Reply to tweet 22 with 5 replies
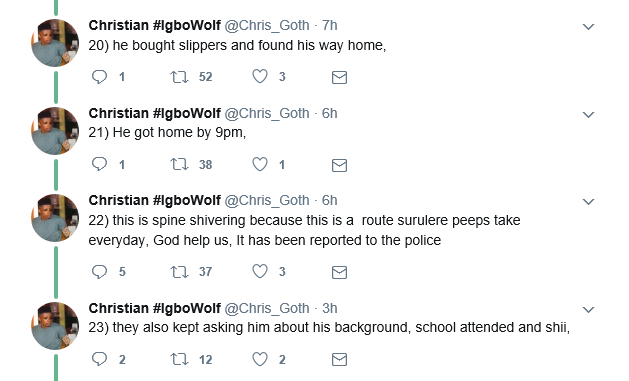 point(99,272)
